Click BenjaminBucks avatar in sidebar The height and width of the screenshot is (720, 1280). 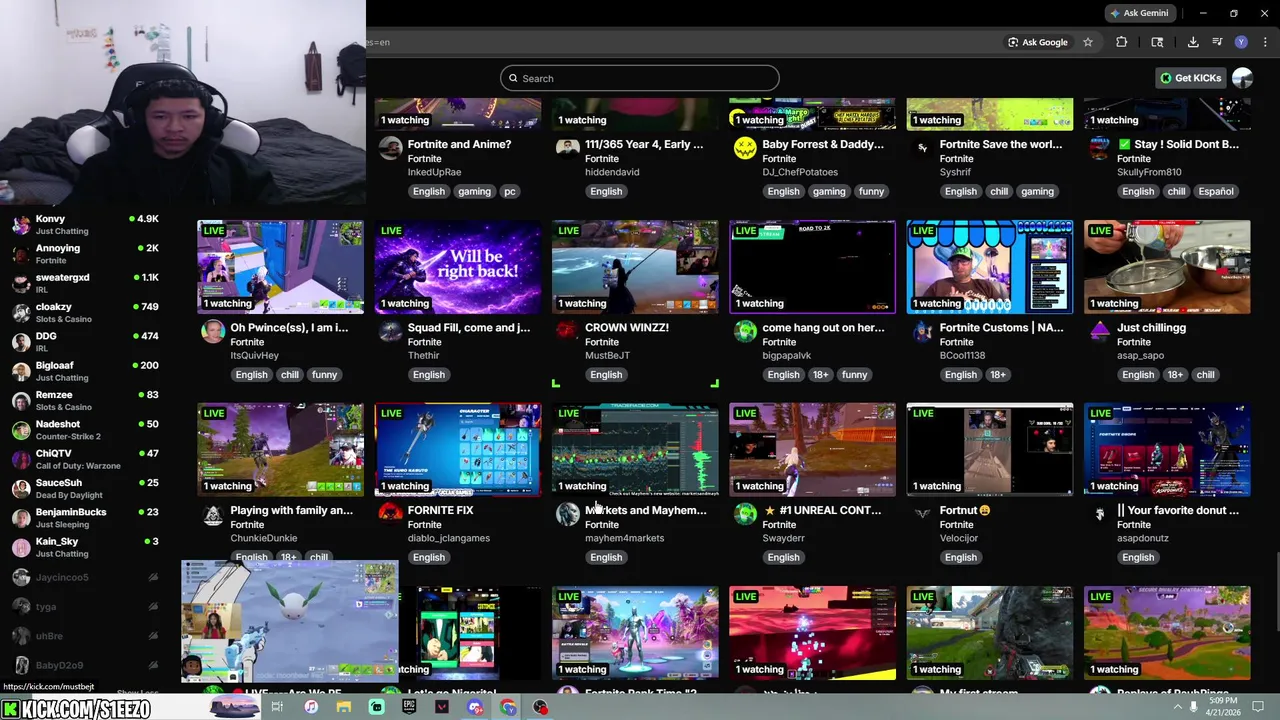(21, 518)
